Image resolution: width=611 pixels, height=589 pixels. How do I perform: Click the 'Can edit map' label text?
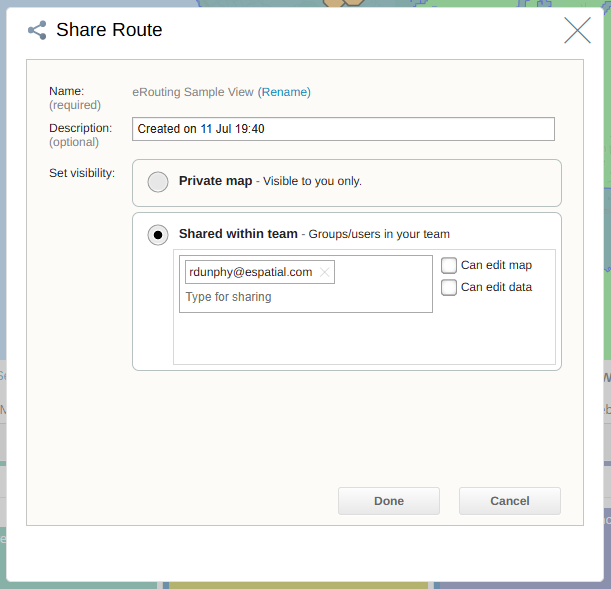coord(496,265)
